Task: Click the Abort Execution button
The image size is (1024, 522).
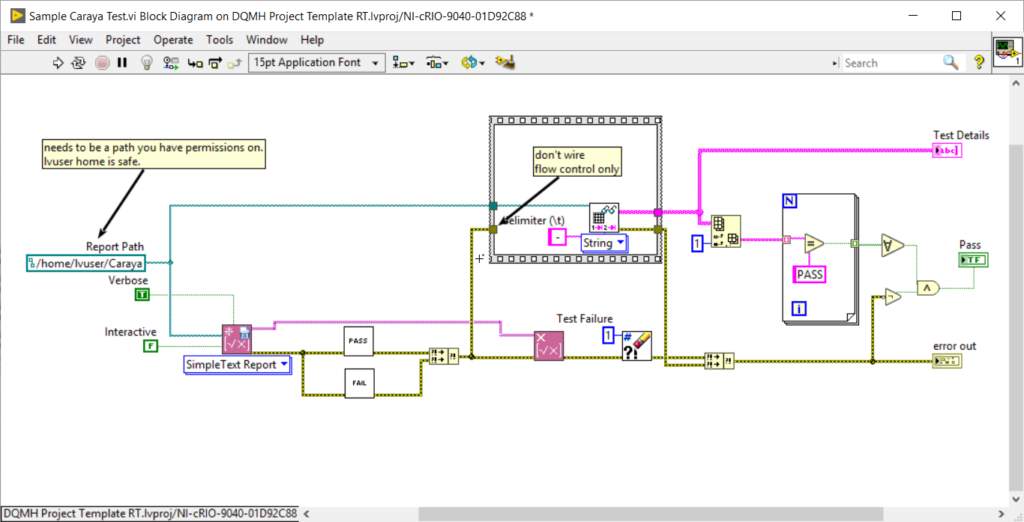Action: pyautogui.click(x=102, y=63)
